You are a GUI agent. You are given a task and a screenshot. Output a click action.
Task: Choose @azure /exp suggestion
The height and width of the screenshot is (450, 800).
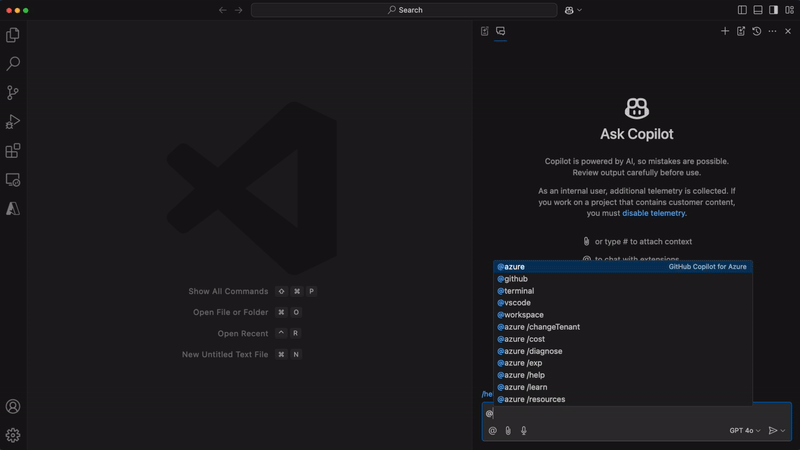pyautogui.click(x=622, y=363)
